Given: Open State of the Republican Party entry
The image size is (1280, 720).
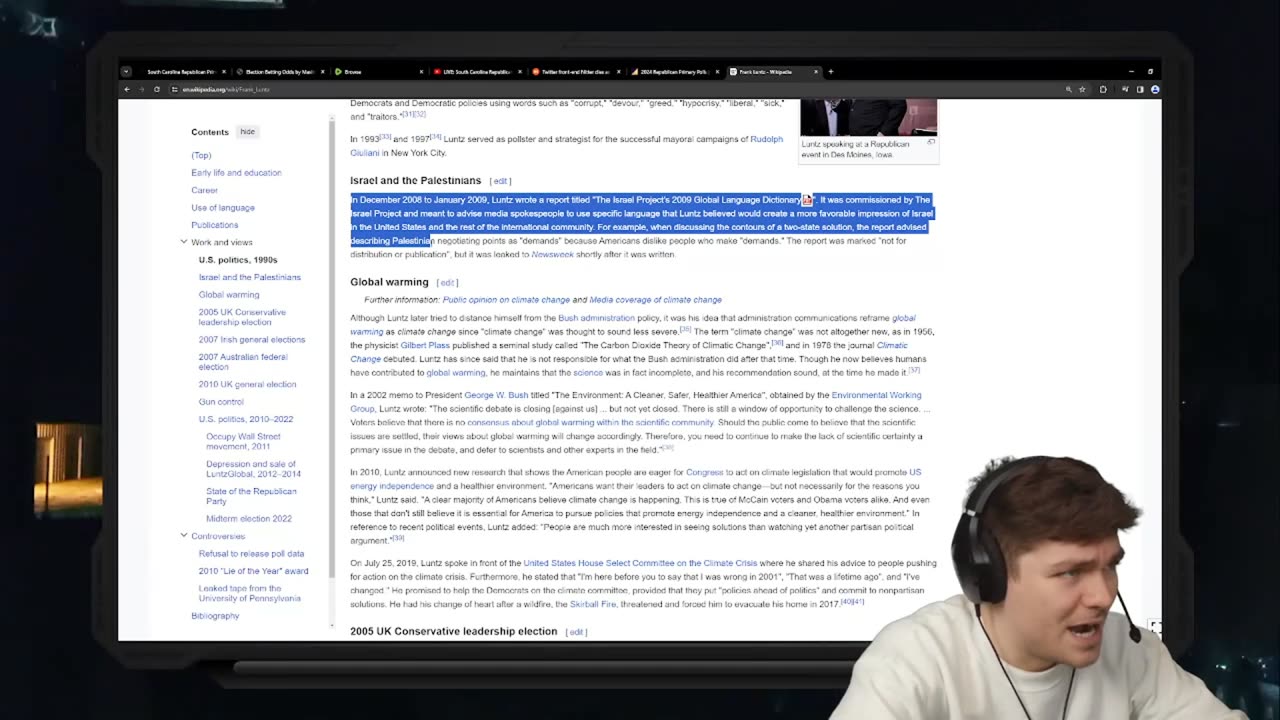Looking at the screenshot, I should 251,496.
